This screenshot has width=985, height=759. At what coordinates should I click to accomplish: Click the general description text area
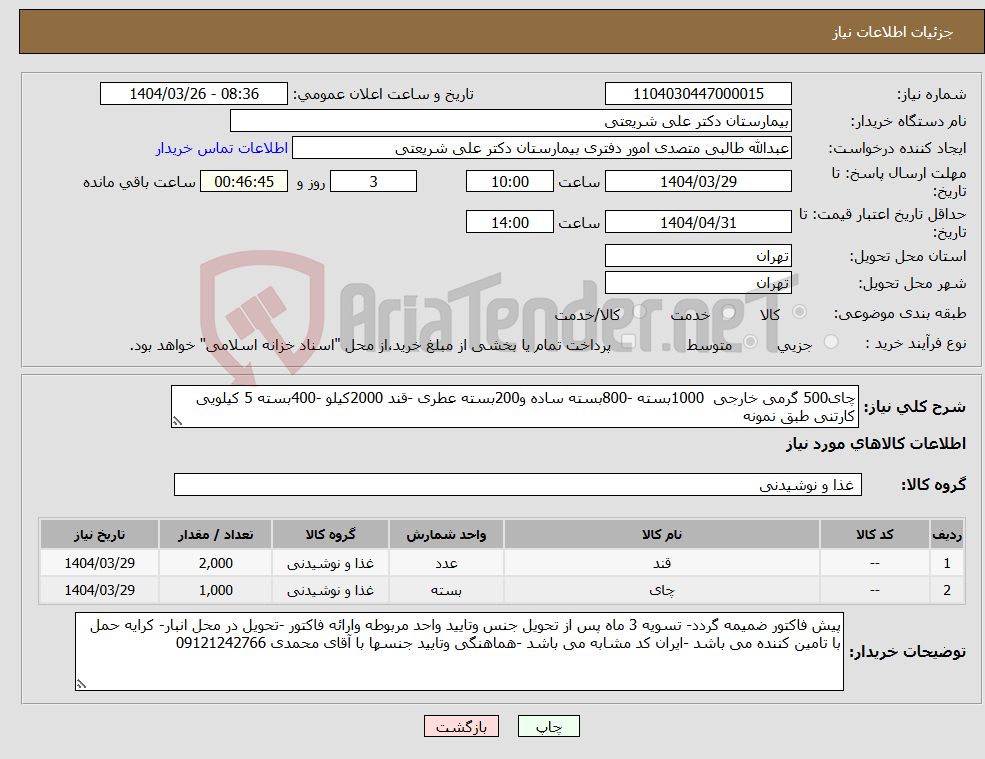coord(514,407)
